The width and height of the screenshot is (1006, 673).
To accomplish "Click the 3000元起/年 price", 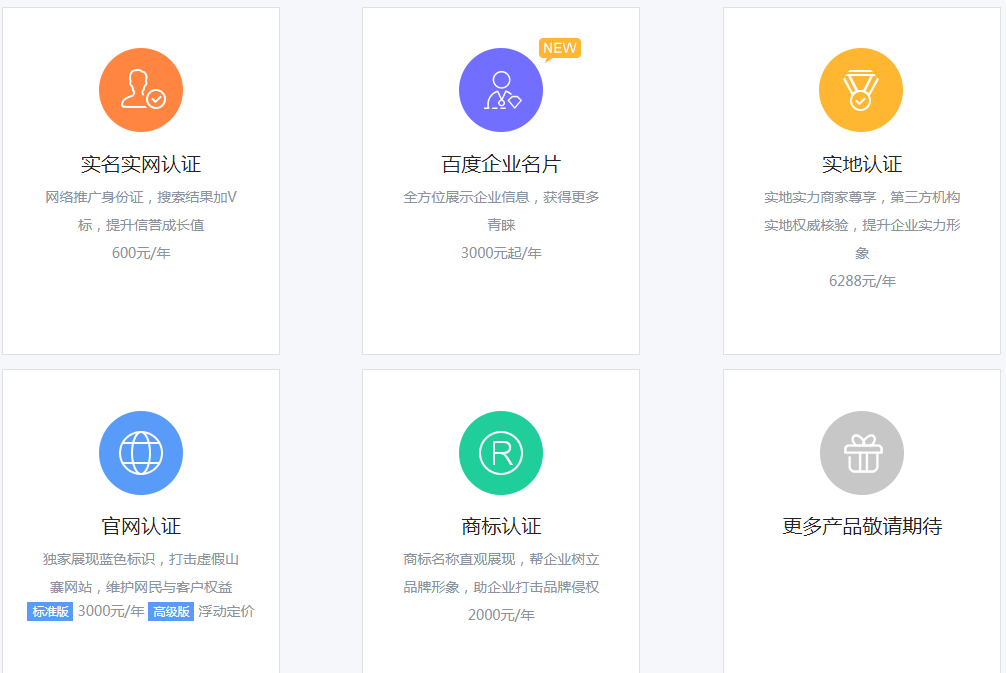I will tap(501, 253).
